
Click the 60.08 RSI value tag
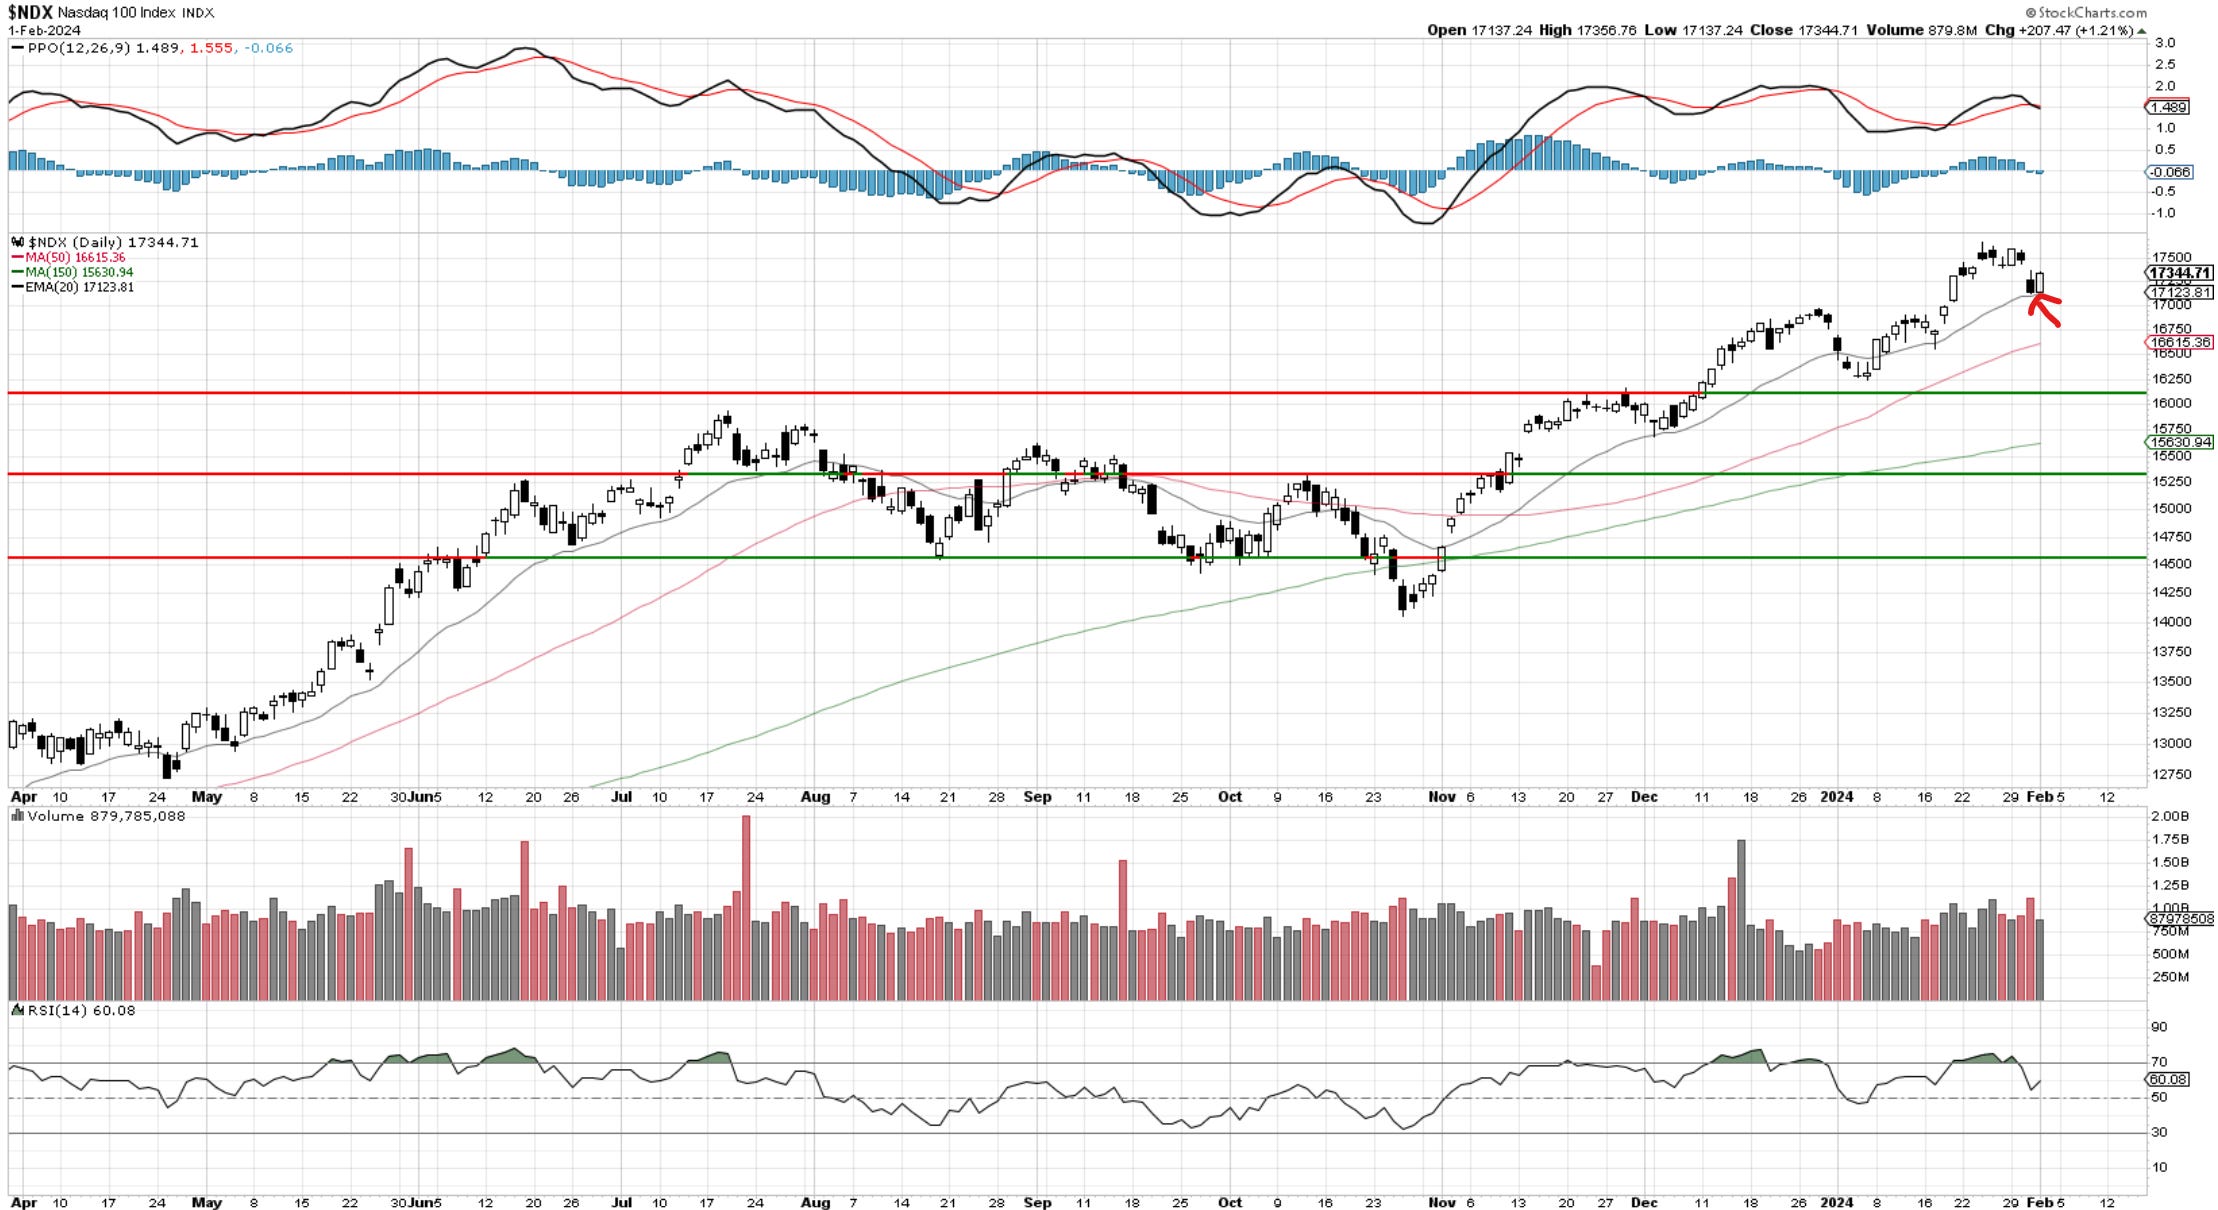click(x=2167, y=1079)
